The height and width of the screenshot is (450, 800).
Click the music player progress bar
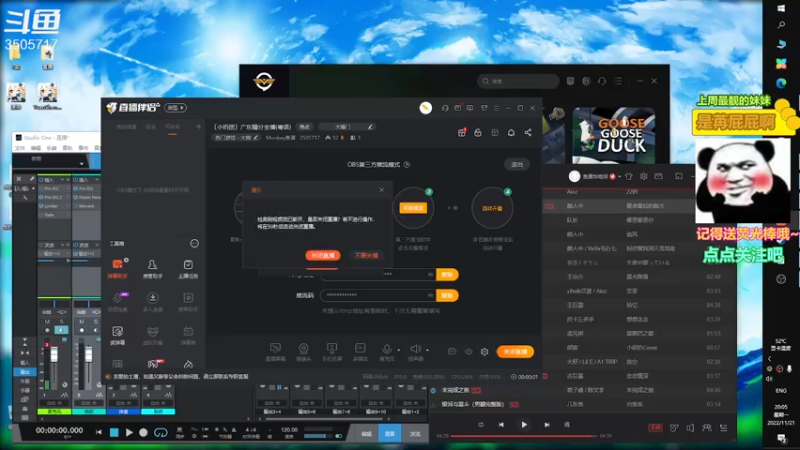point(523,436)
